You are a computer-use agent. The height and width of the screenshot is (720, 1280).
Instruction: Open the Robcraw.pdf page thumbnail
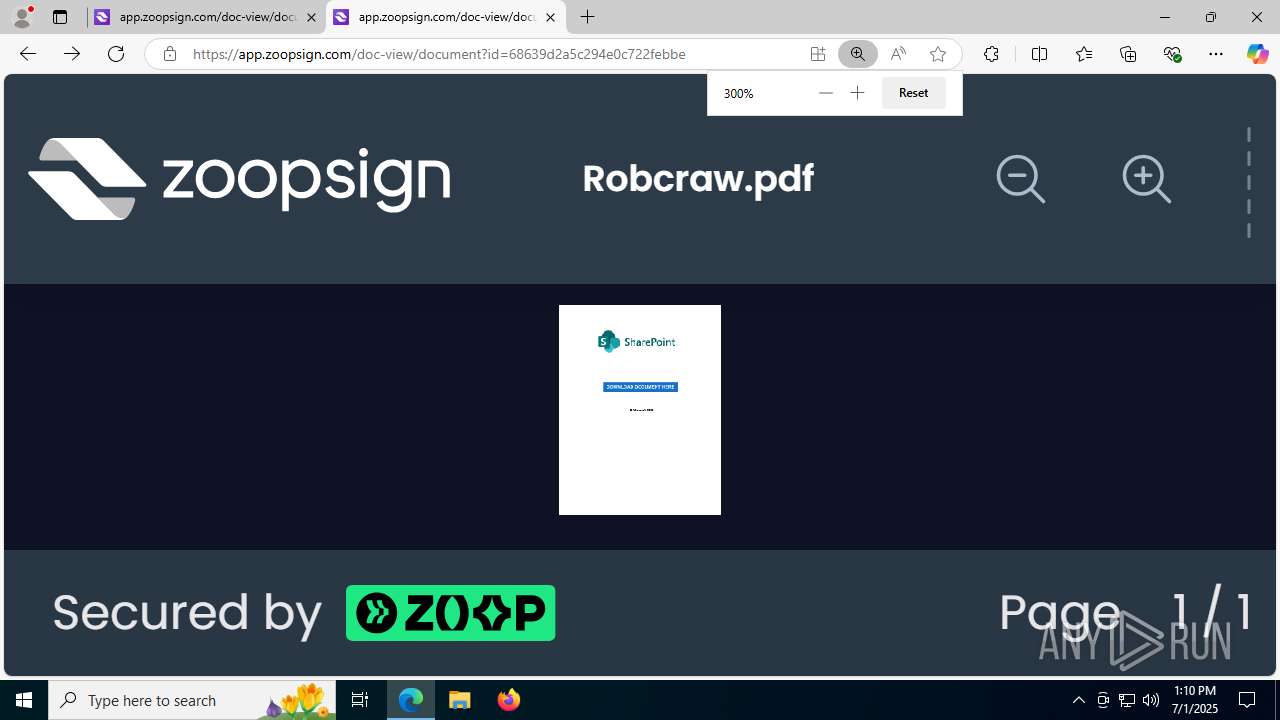coord(640,410)
